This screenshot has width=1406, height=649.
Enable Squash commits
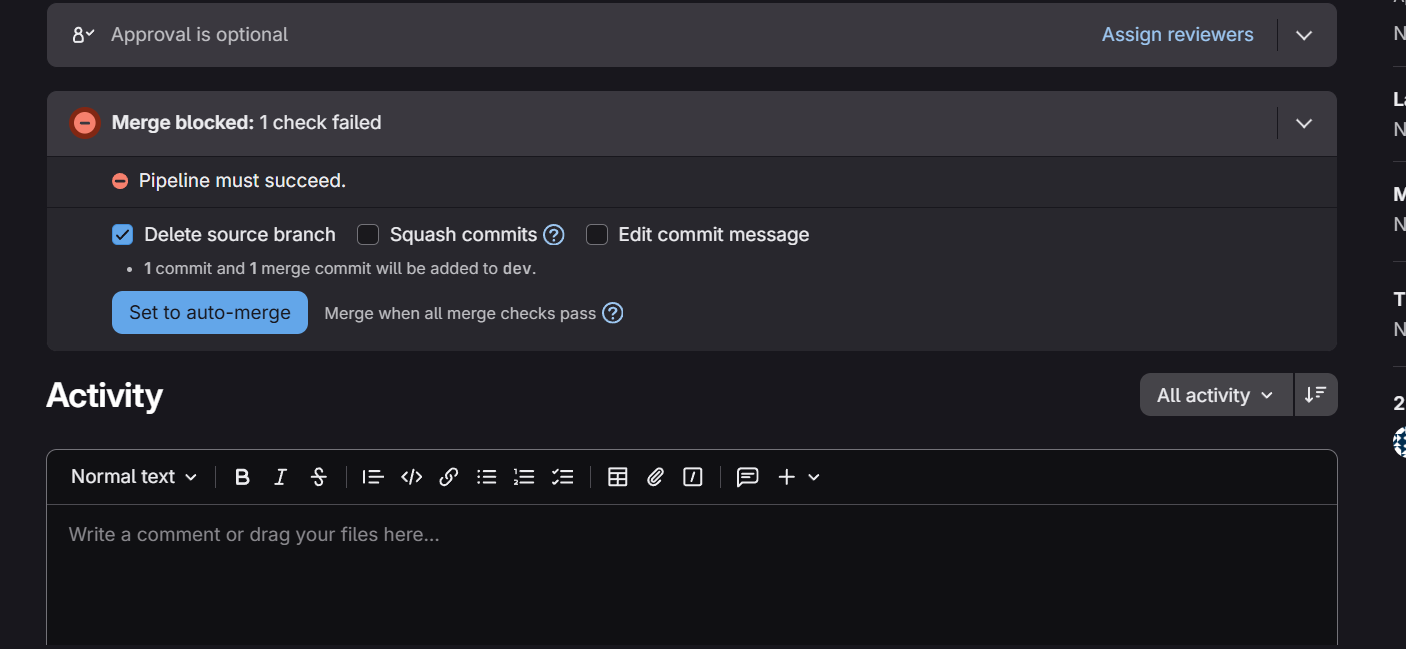pos(368,234)
